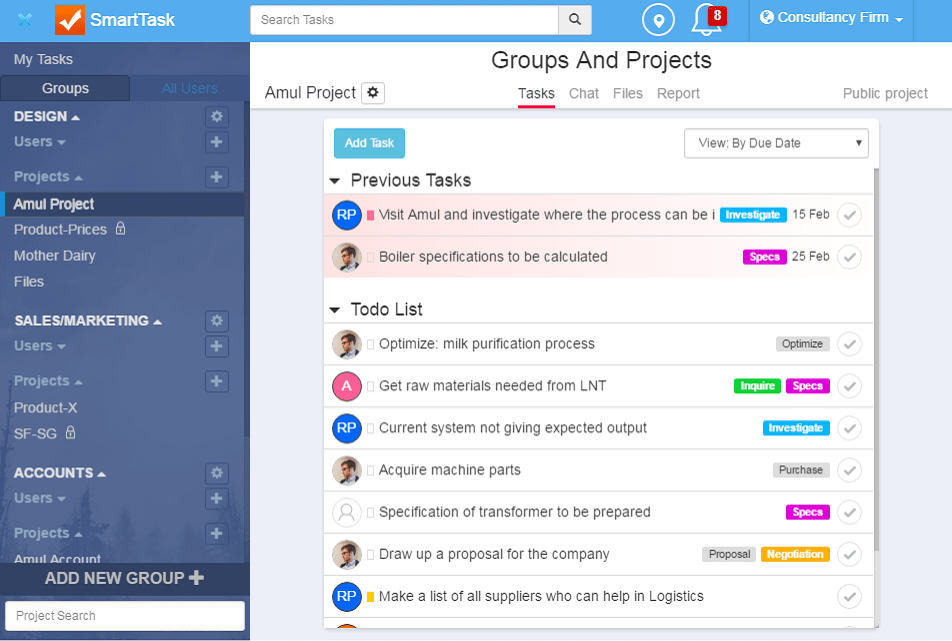This screenshot has height=641, width=952.
Task: Click the Public project label
Action: coord(885,93)
